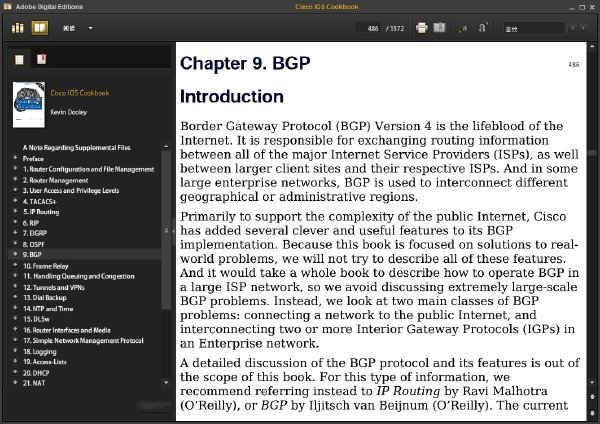Click the 486 page number in page margin
This screenshot has width=600, height=424.
(574, 65)
